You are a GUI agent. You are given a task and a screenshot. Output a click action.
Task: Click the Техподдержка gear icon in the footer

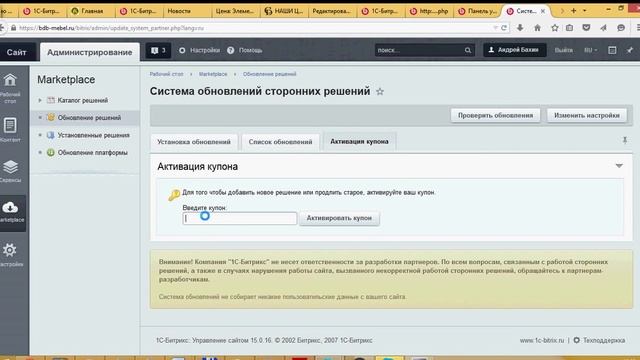click(576, 340)
